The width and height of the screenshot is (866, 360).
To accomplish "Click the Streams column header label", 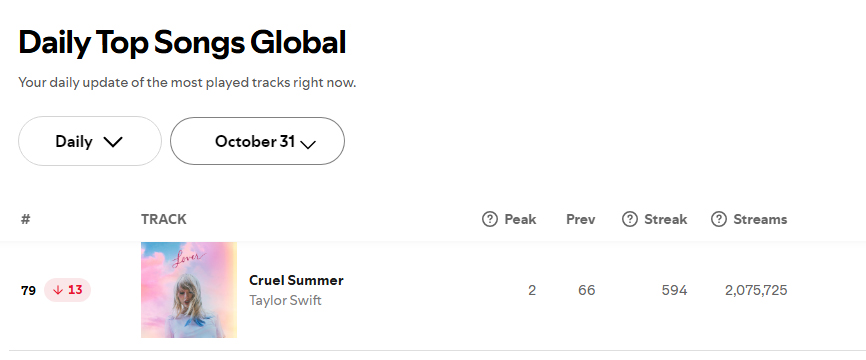I will pos(760,219).
